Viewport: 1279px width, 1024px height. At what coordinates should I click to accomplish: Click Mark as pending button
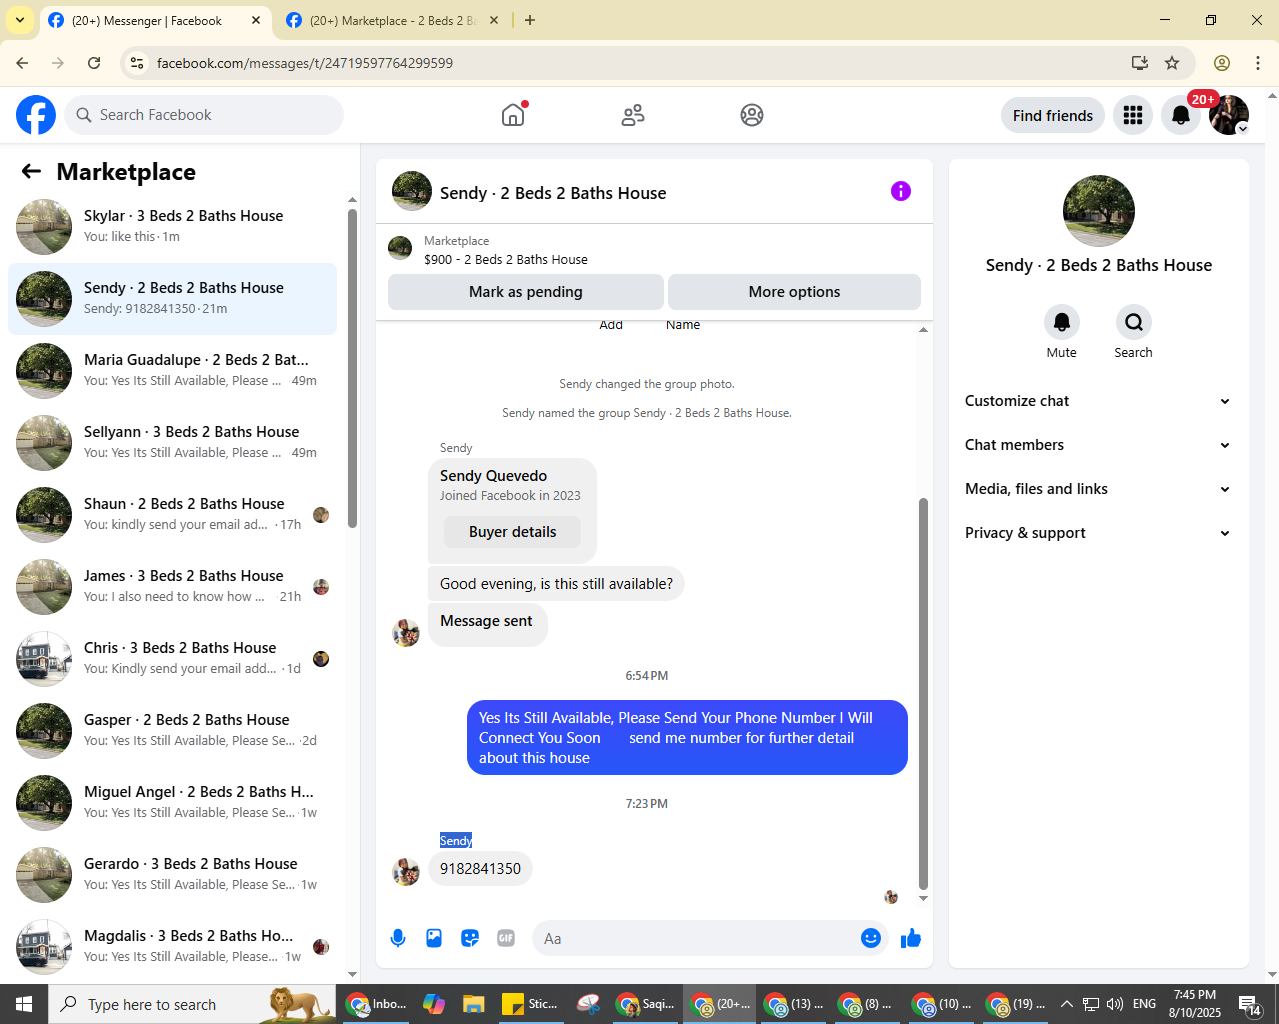point(526,292)
